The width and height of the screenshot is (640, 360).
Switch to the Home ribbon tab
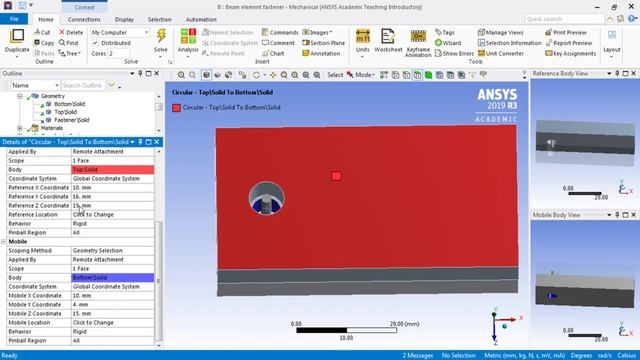(46, 19)
